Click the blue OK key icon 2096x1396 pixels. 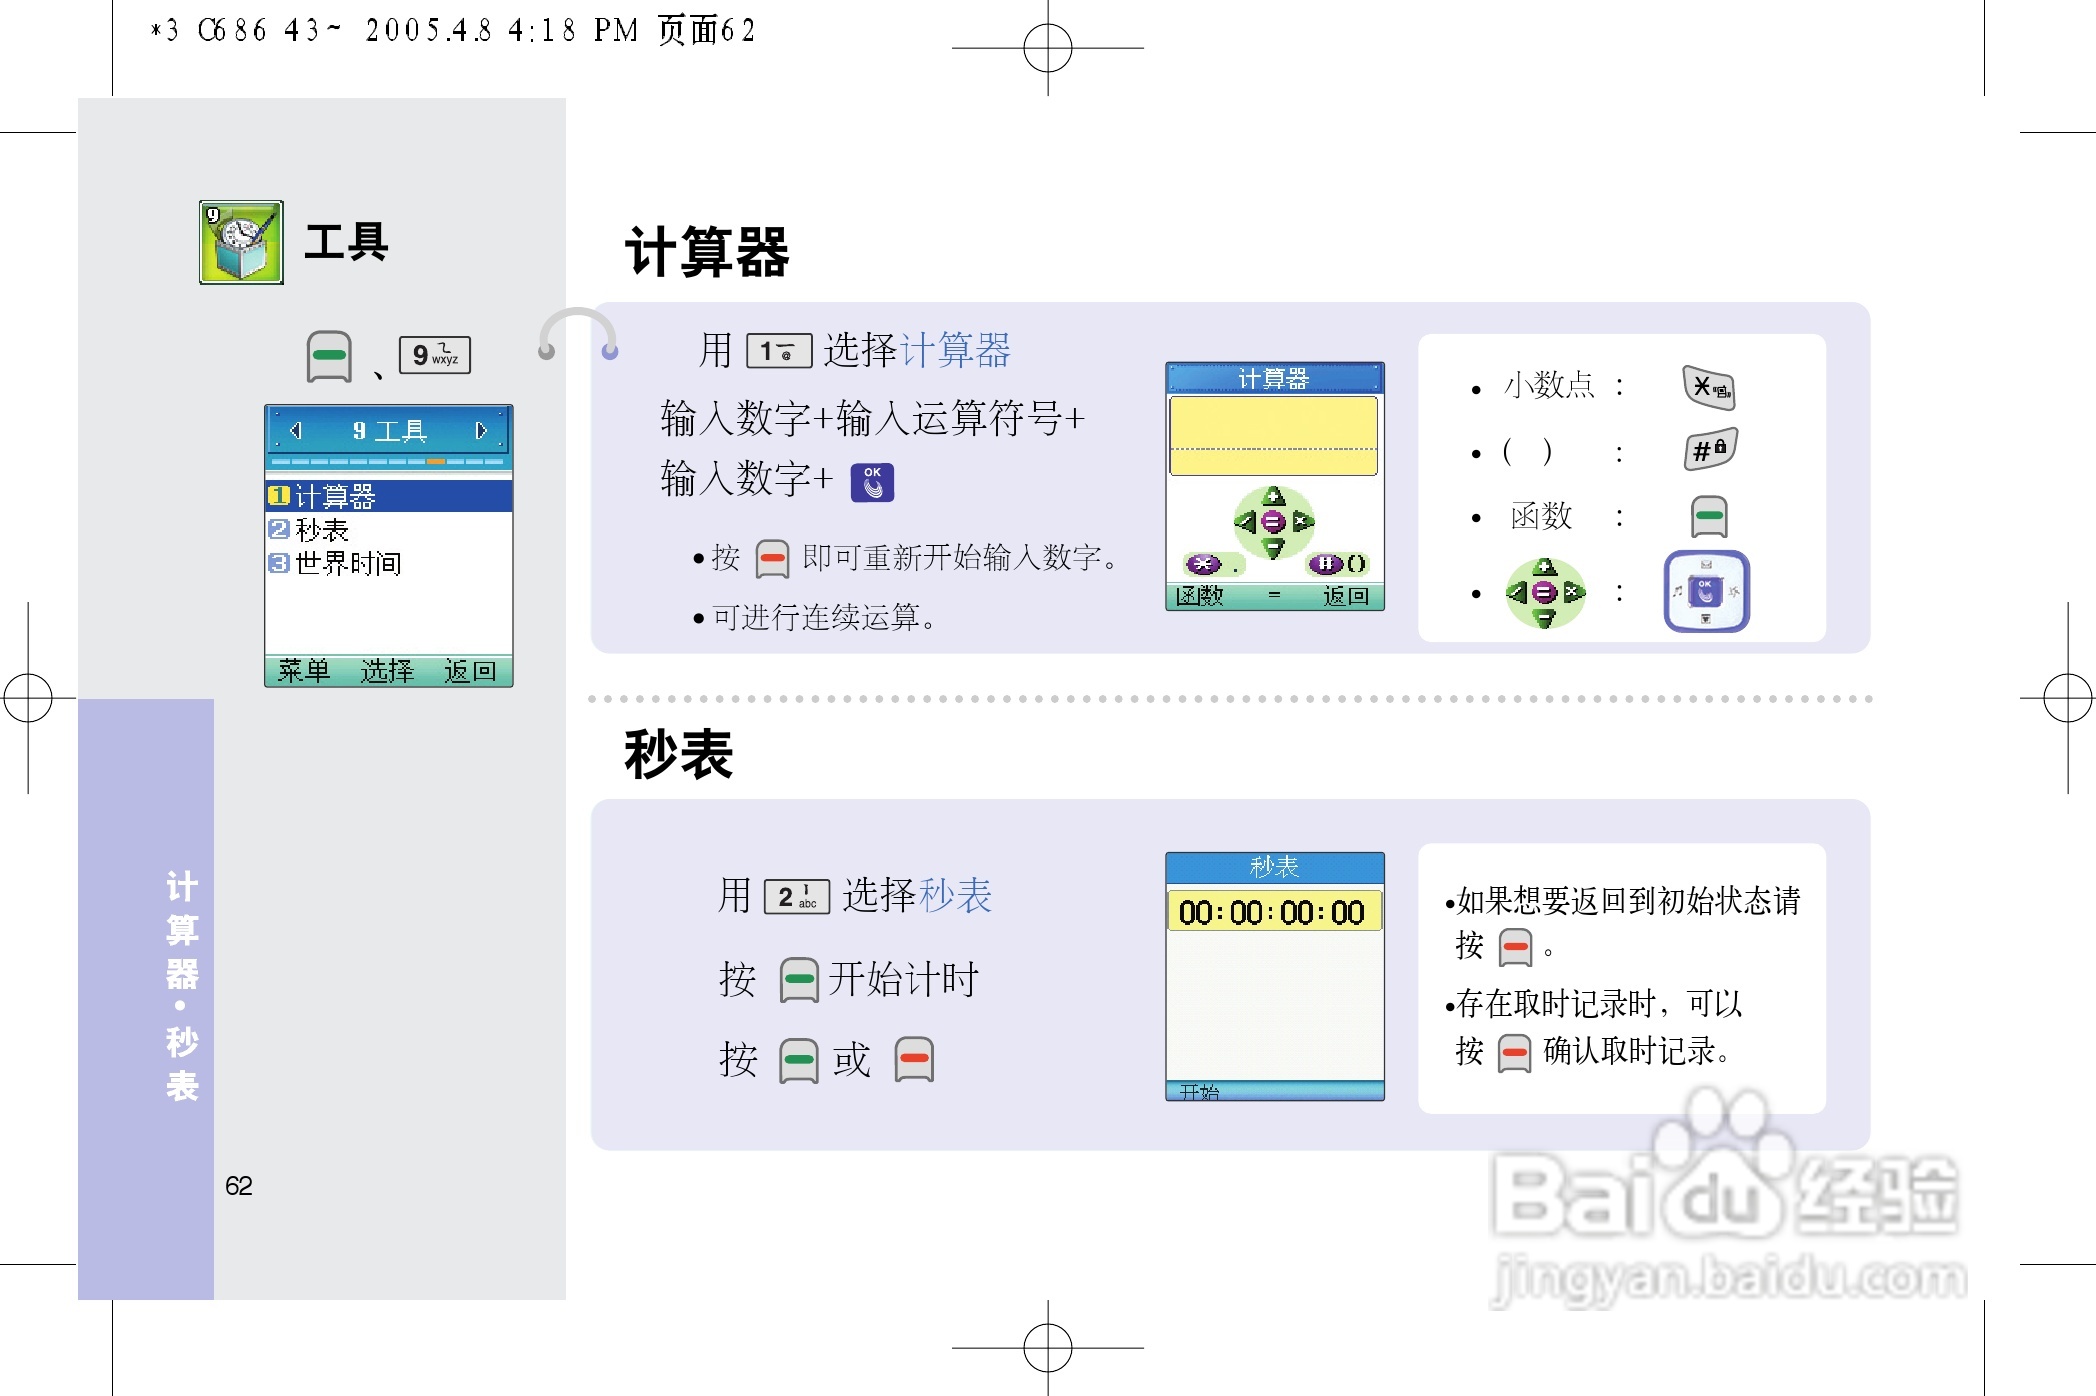click(x=872, y=482)
